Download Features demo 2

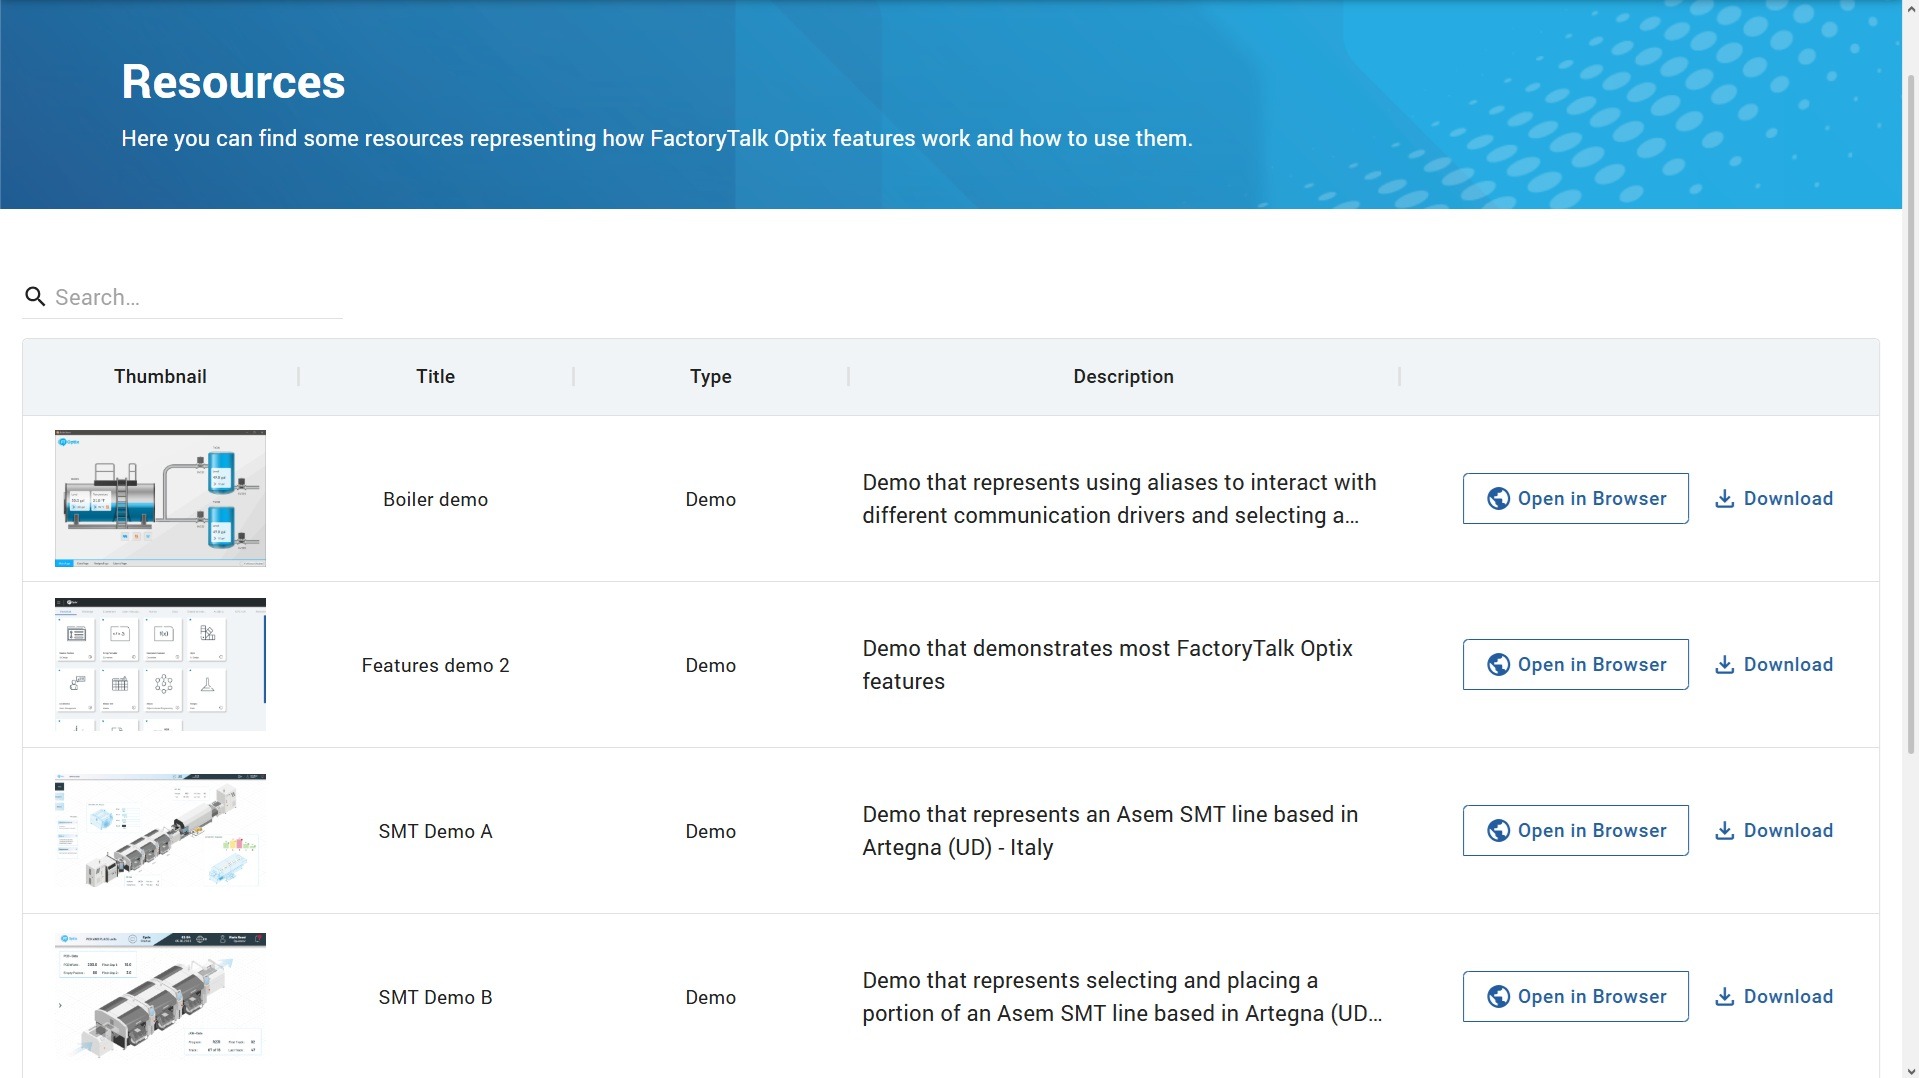click(x=1774, y=664)
